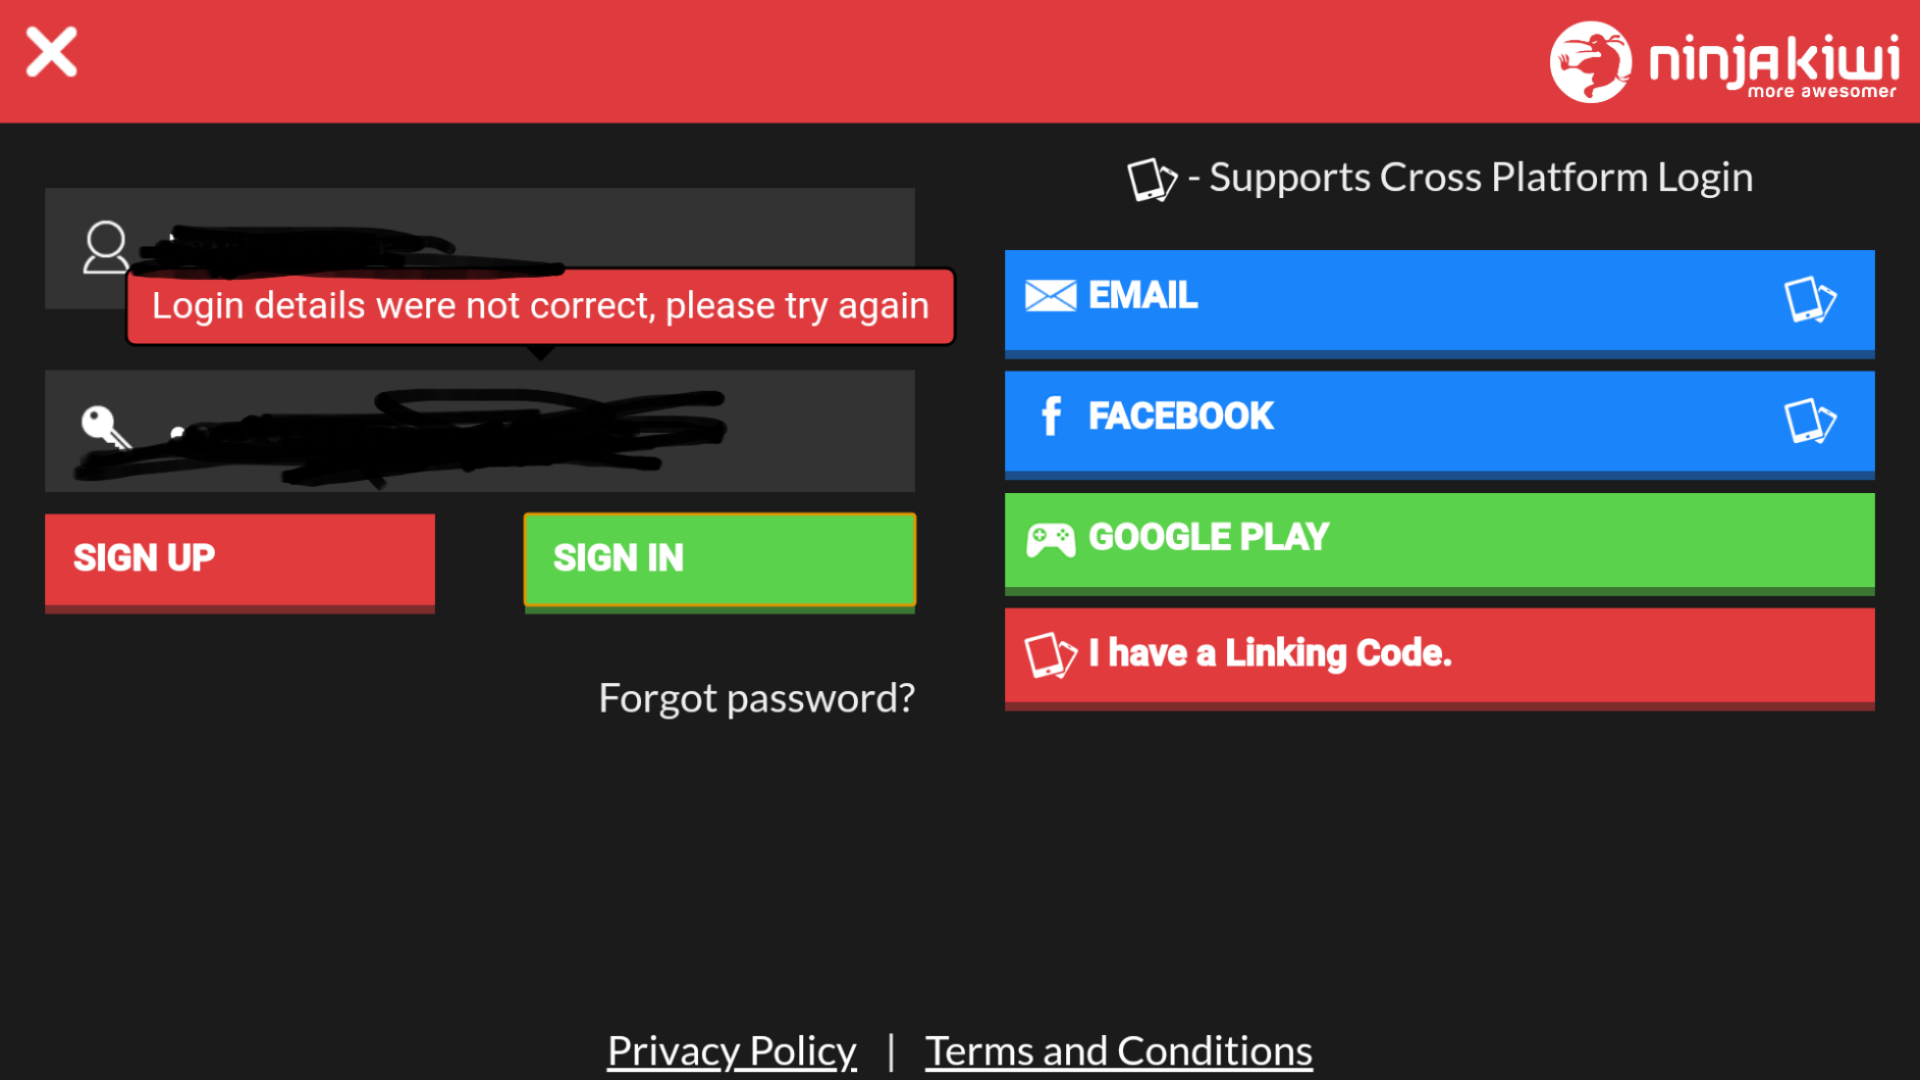Expand the FACEBOOK login option
This screenshot has width=1920, height=1080.
(x=1437, y=415)
